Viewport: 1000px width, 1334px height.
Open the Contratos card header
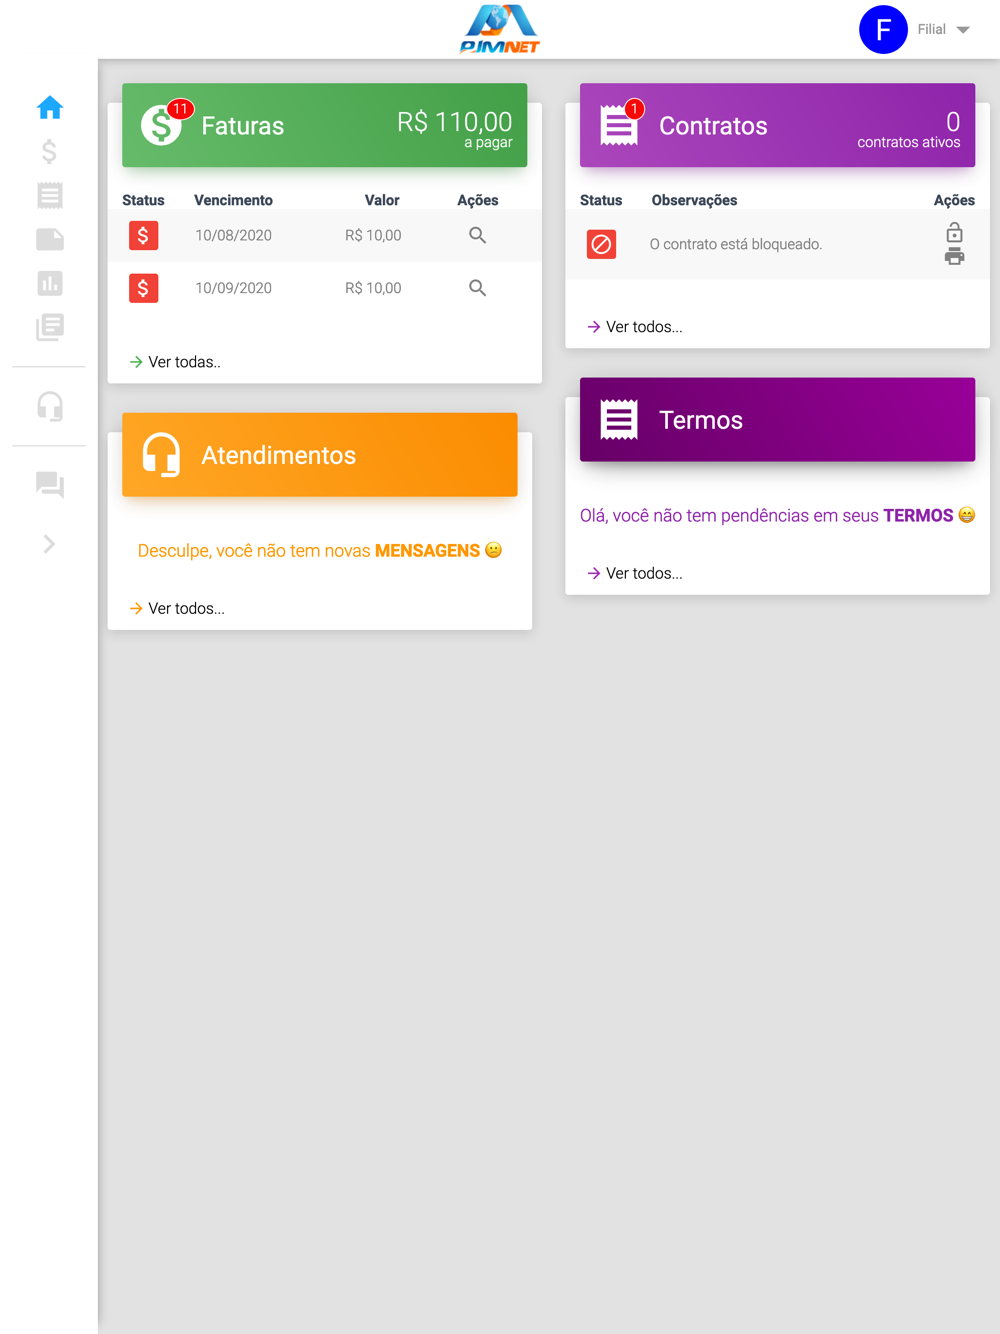click(777, 125)
